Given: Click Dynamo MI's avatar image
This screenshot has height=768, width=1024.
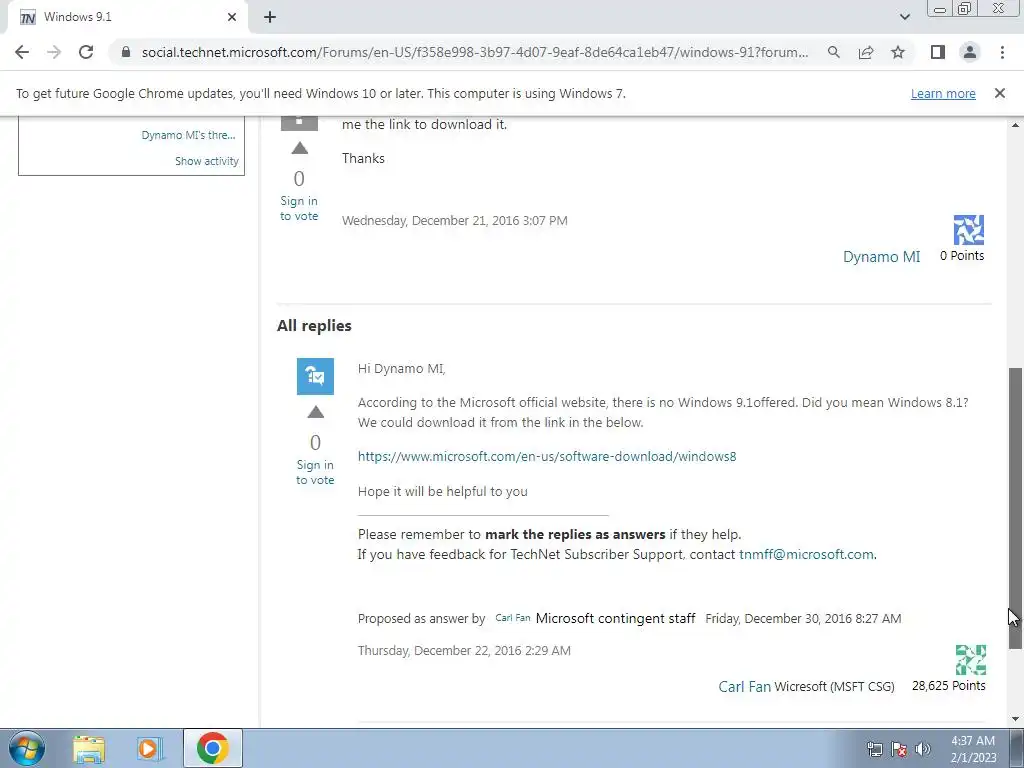Looking at the screenshot, I should pyautogui.click(x=968, y=230).
